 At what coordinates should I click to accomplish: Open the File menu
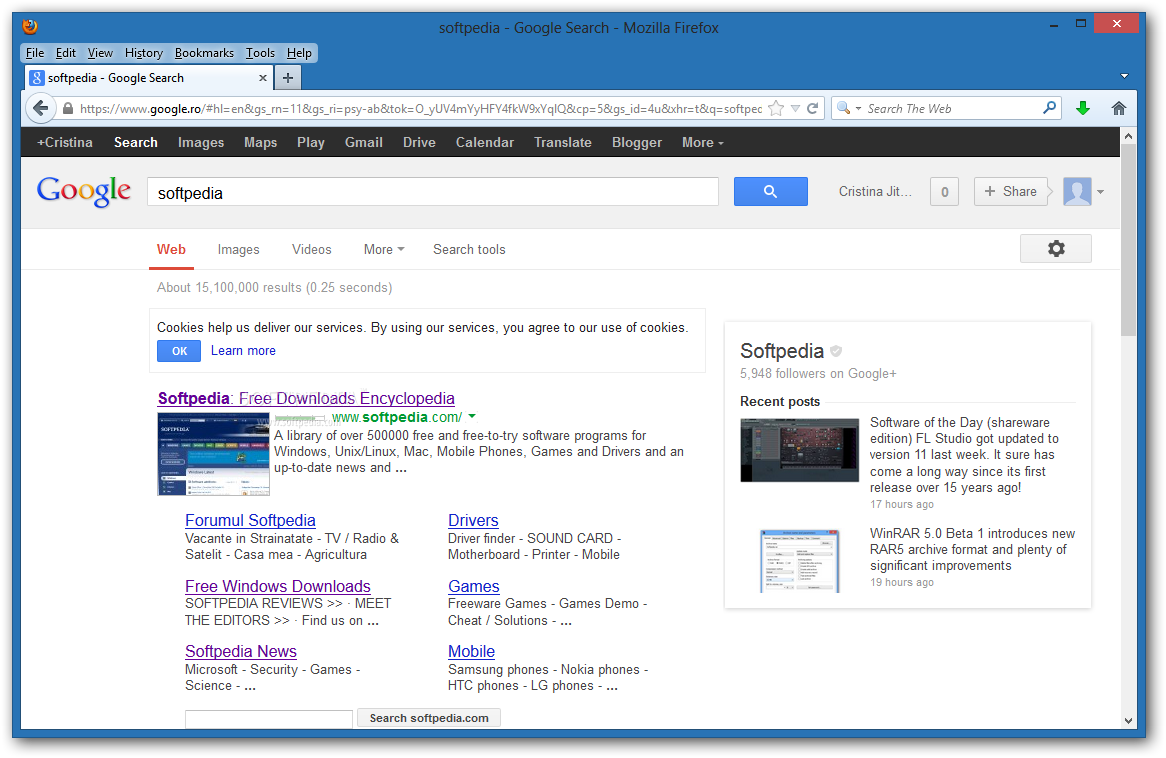(35, 53)
